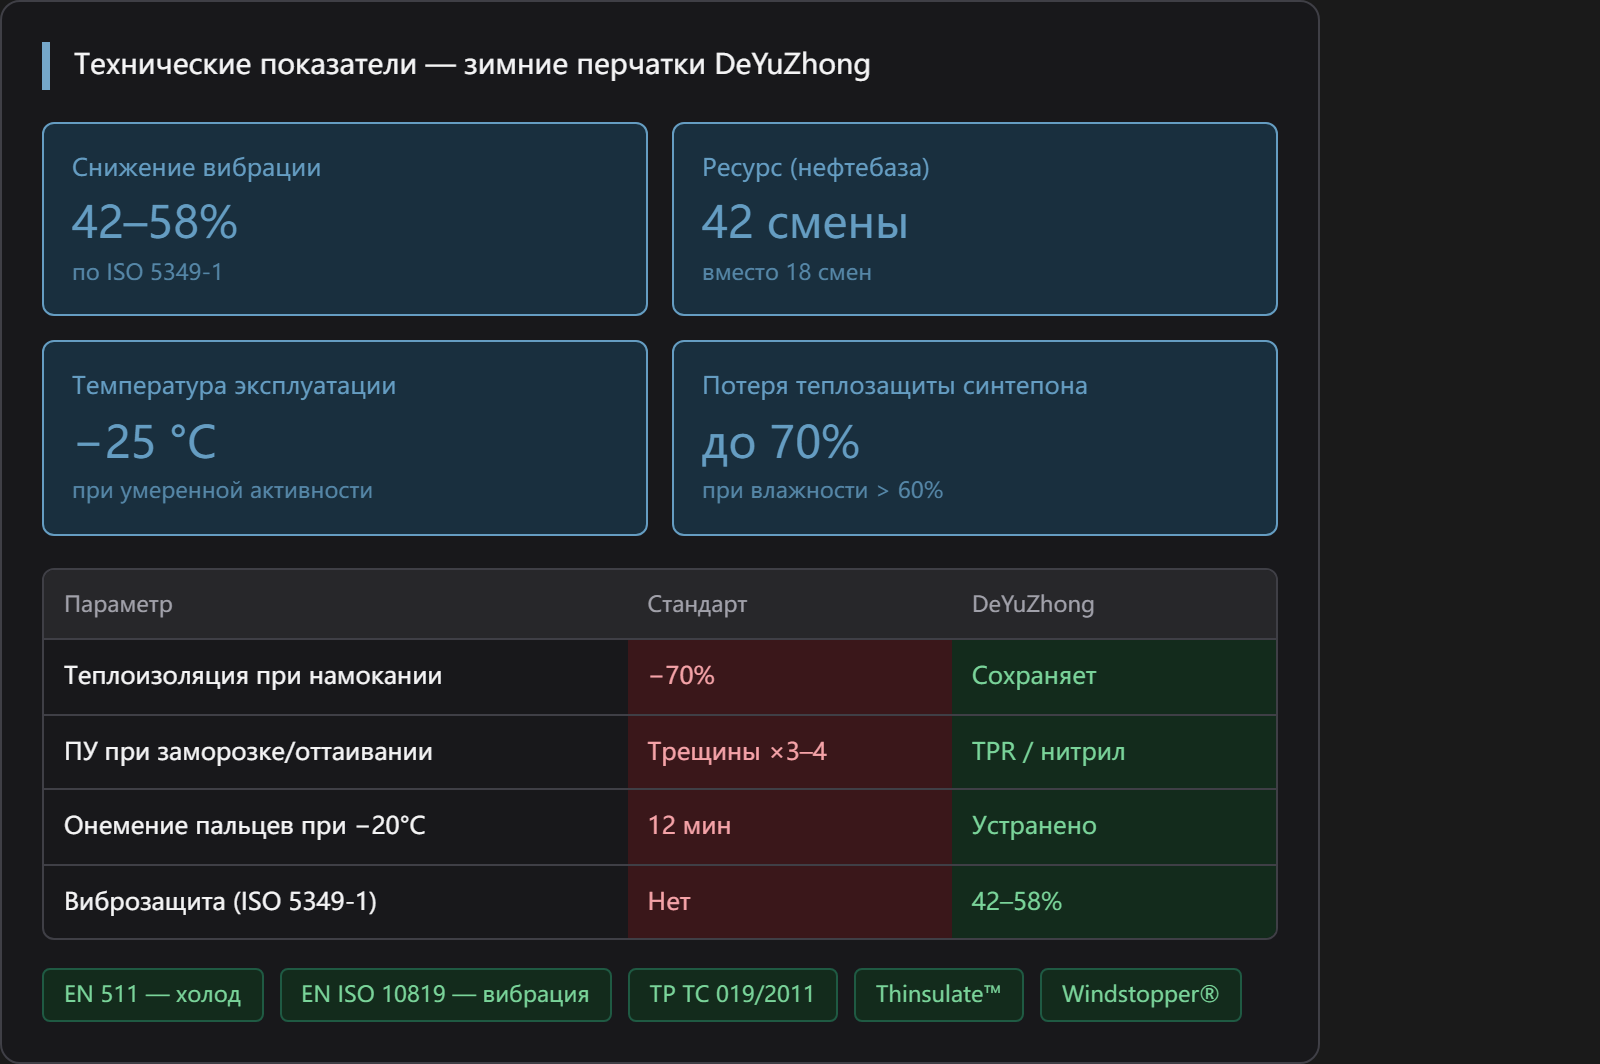Click the "ПУ при заморозке/оттаивании" row label
The width and height of the screenshot is (1600, 1064).
coord(248,752)
